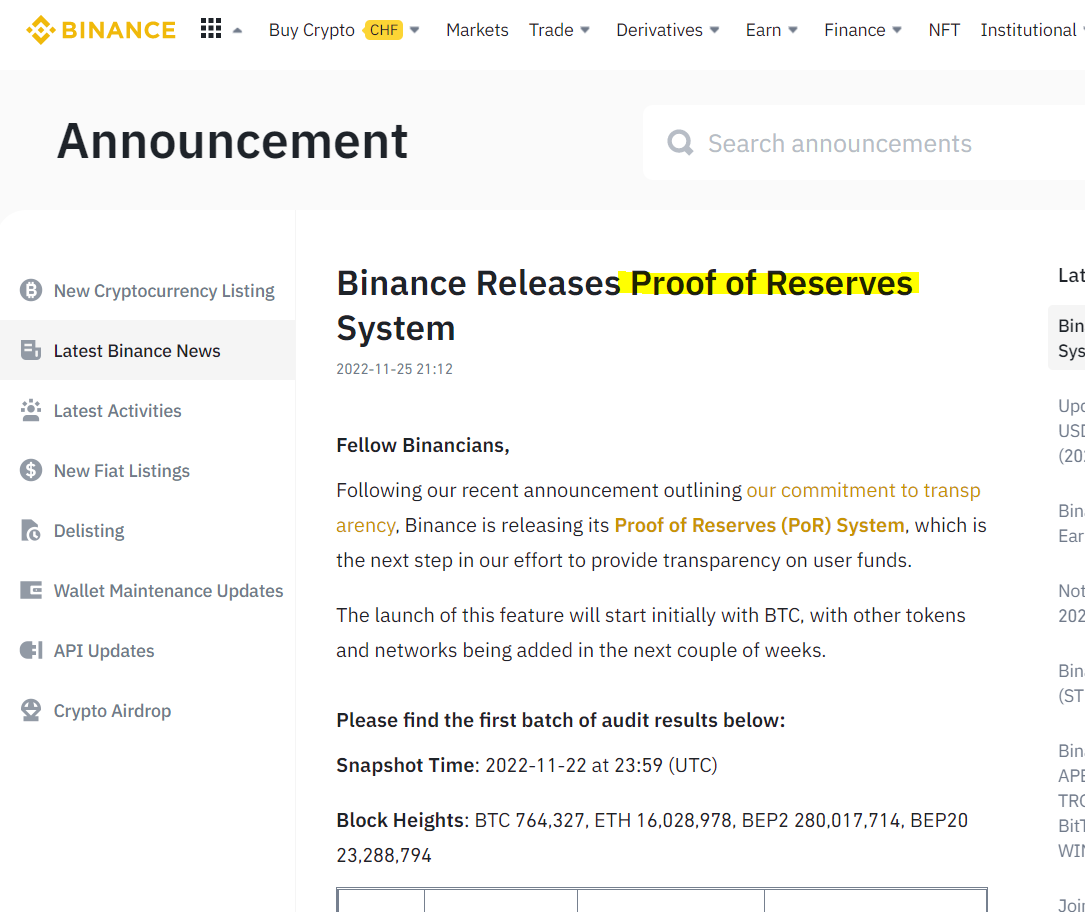Follow 'our commitment to transparency' link
Viewport: 1085px width, 912px height.
coord(863,490)
